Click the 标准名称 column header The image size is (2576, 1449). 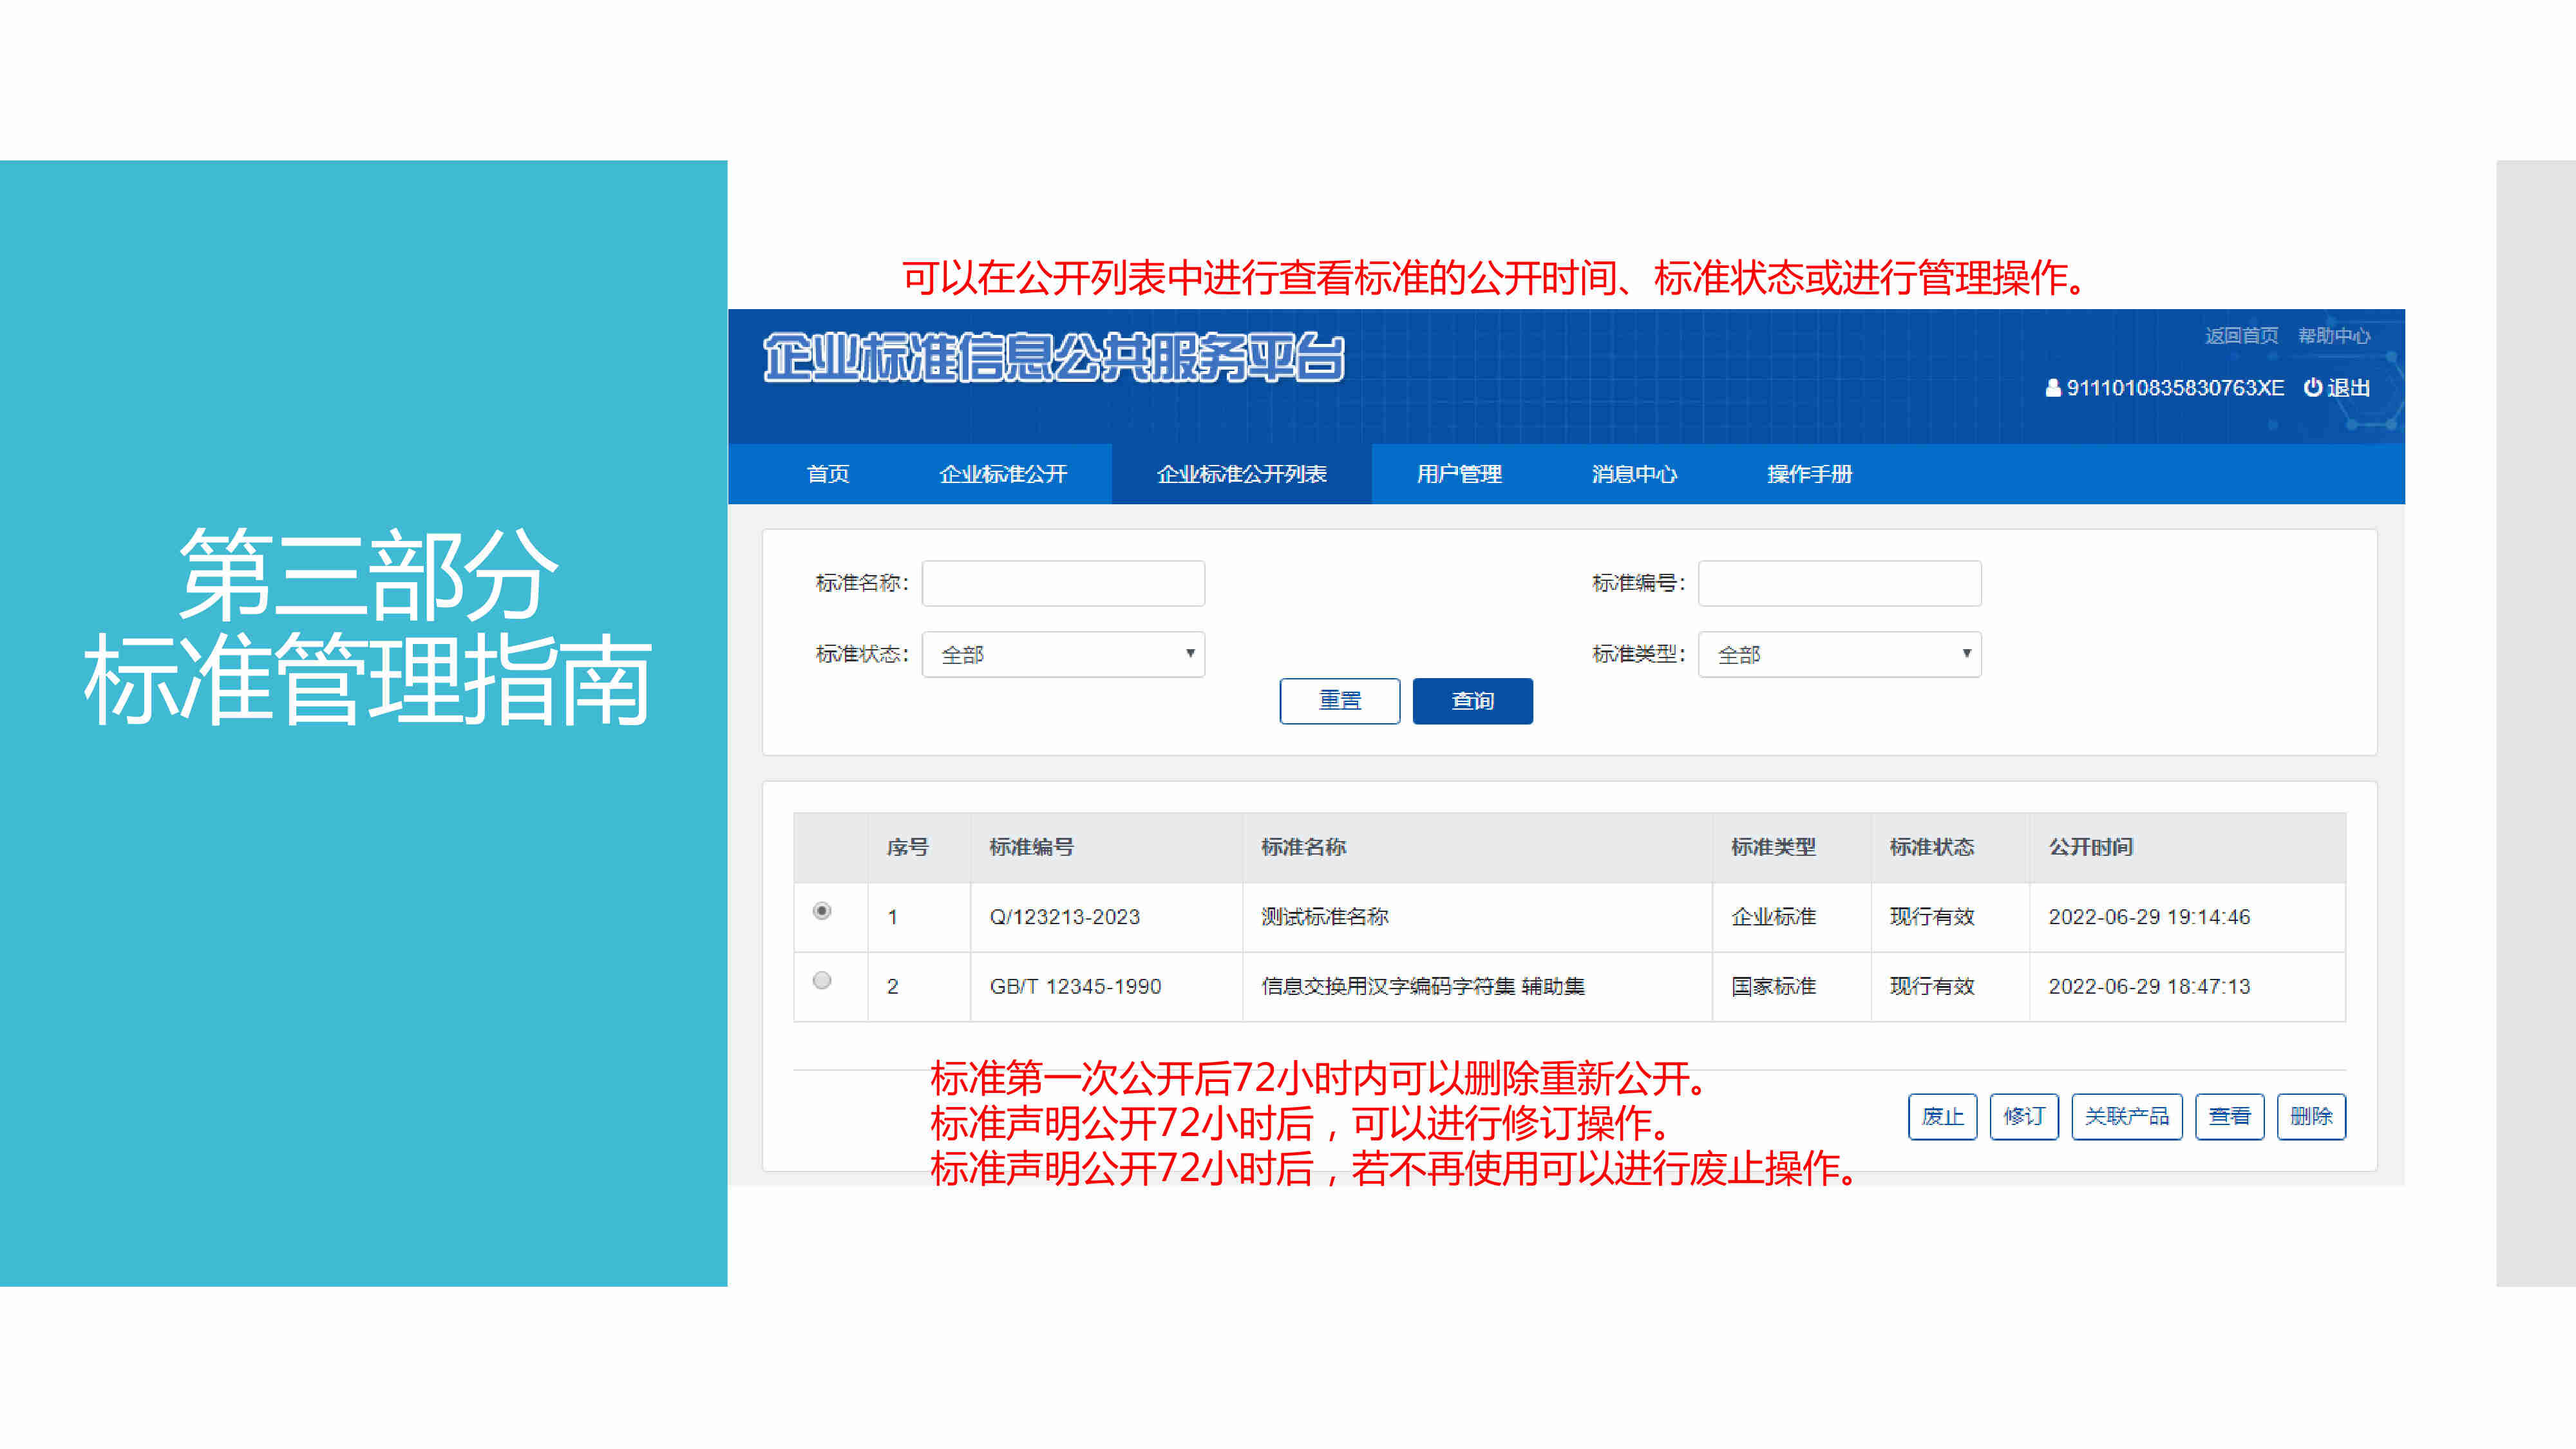[x=1303, y=847]
